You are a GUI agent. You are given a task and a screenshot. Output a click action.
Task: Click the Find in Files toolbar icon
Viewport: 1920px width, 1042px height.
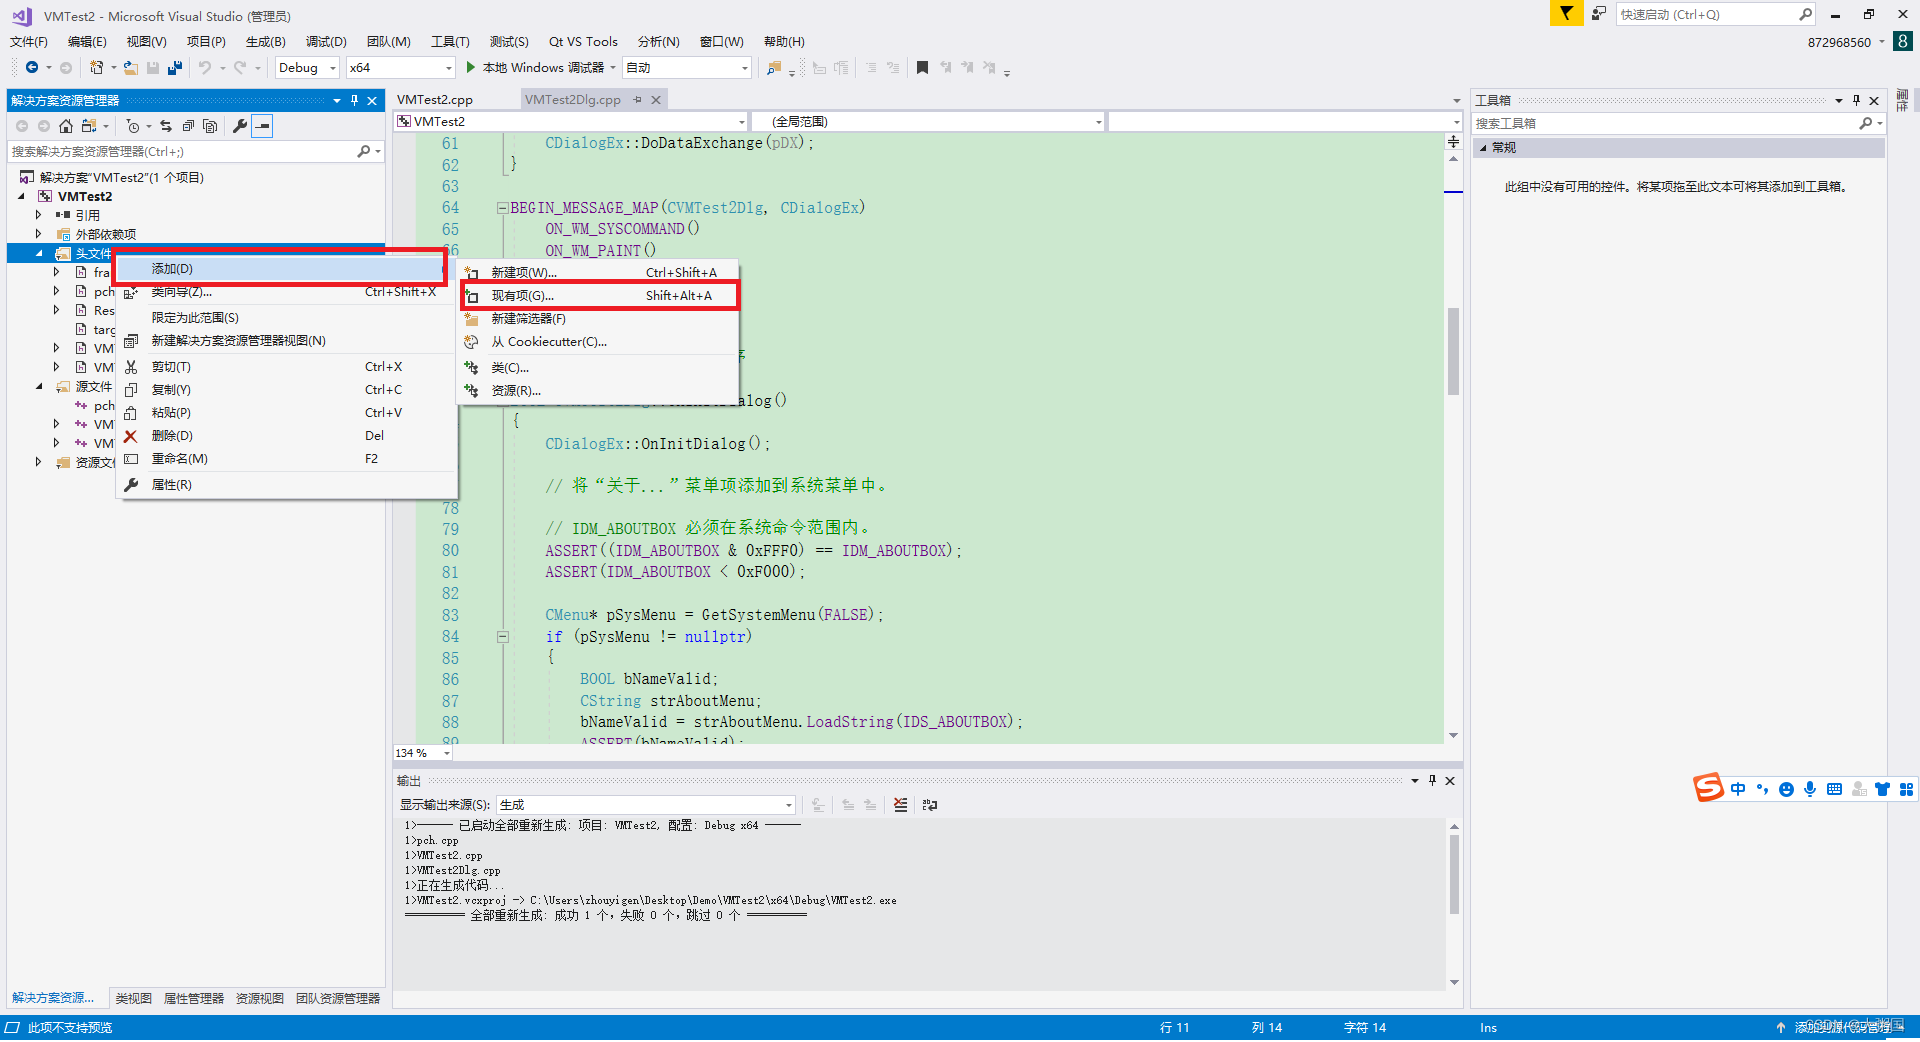pyautogui.click(x=774, y=68)
